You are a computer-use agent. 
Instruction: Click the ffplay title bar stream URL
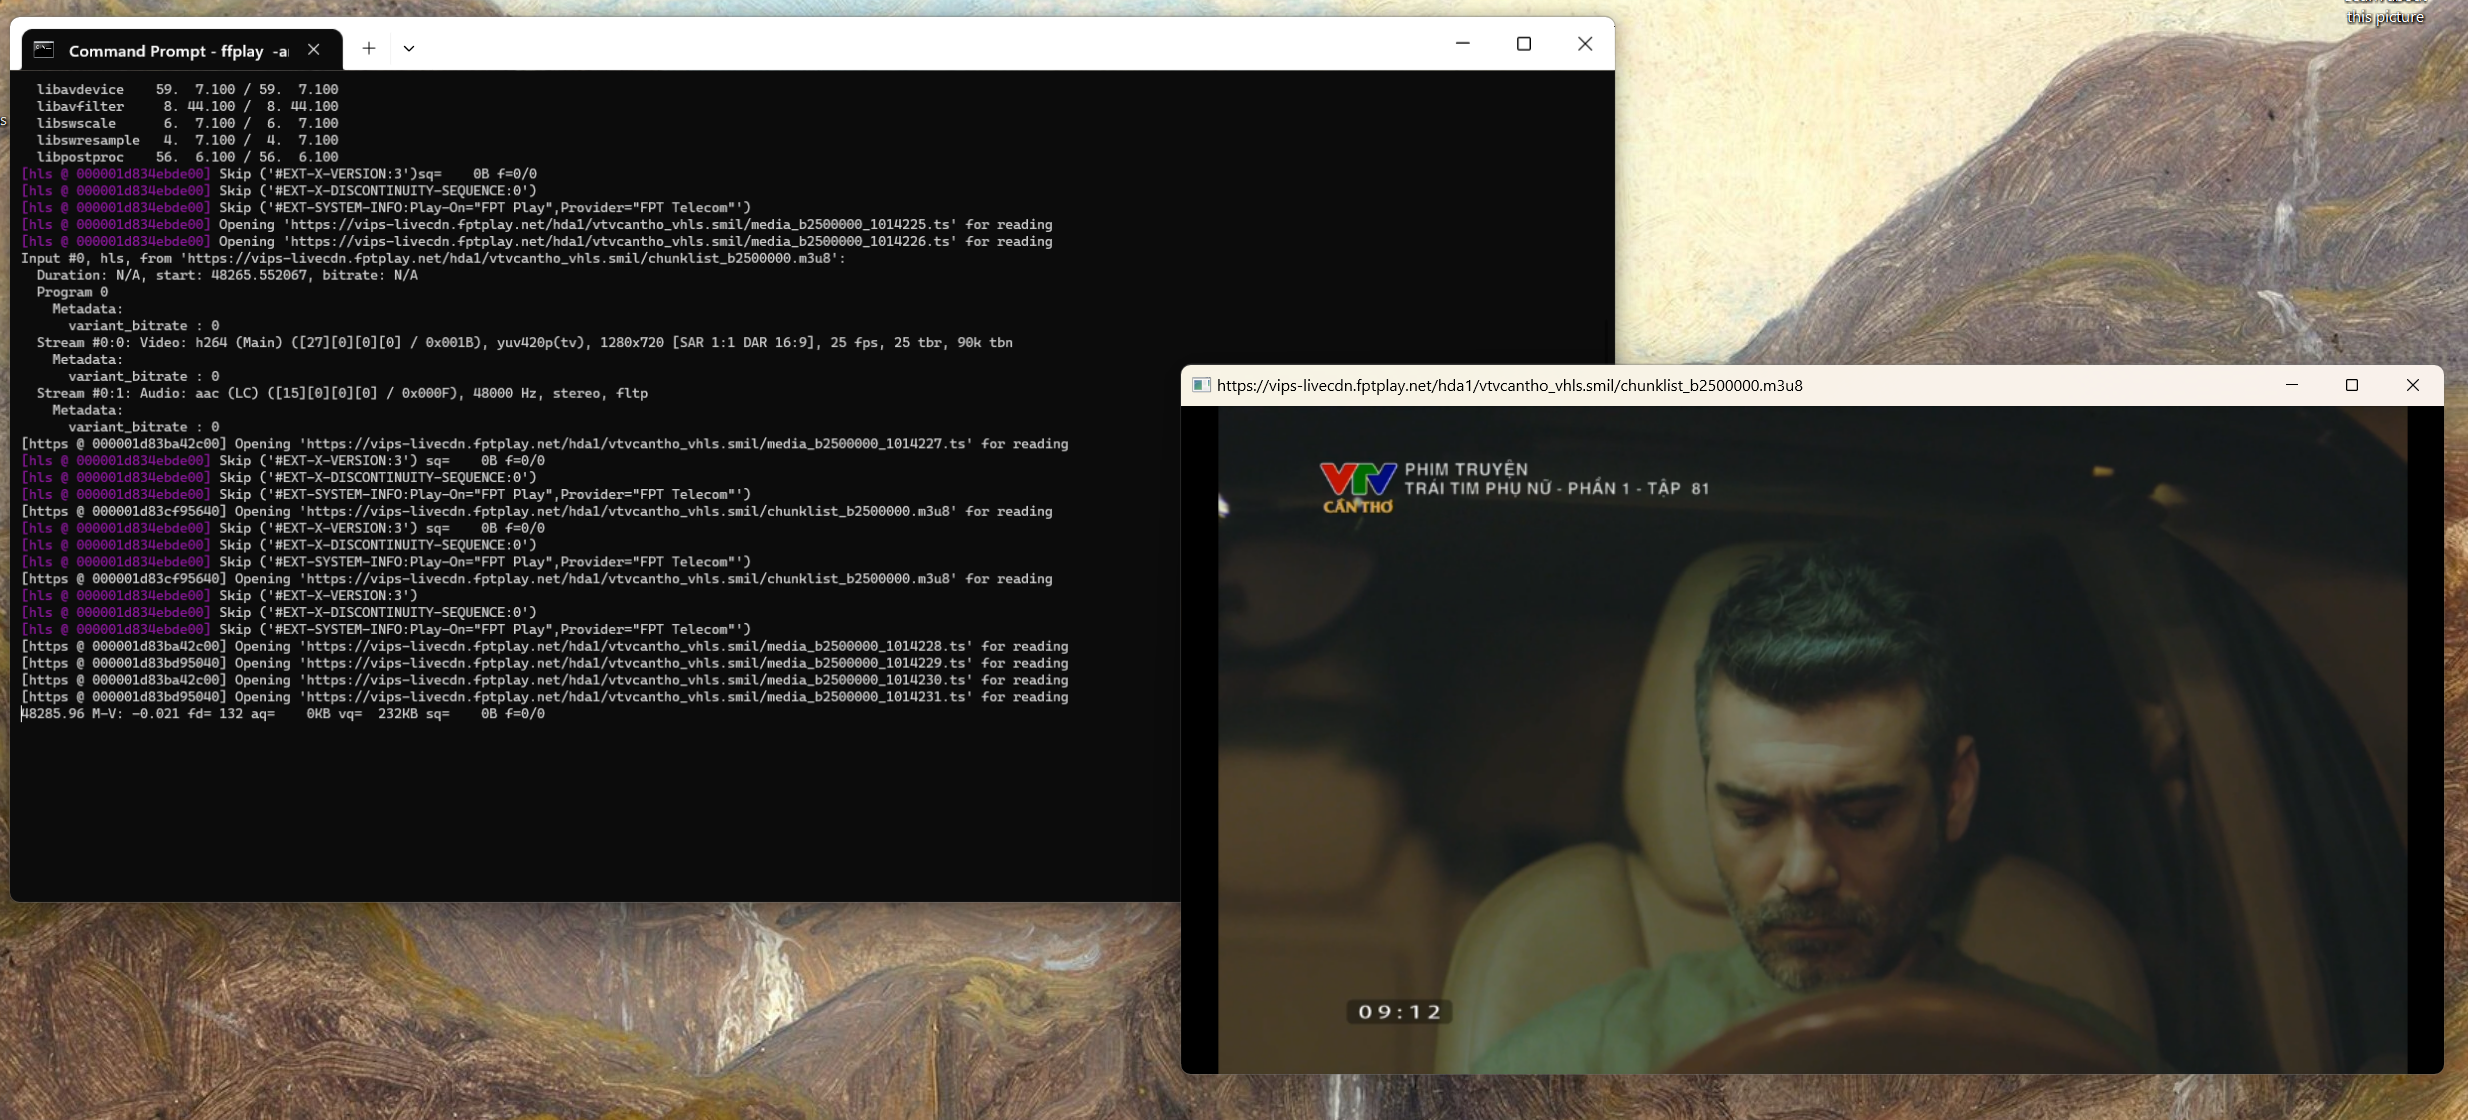1509,385
